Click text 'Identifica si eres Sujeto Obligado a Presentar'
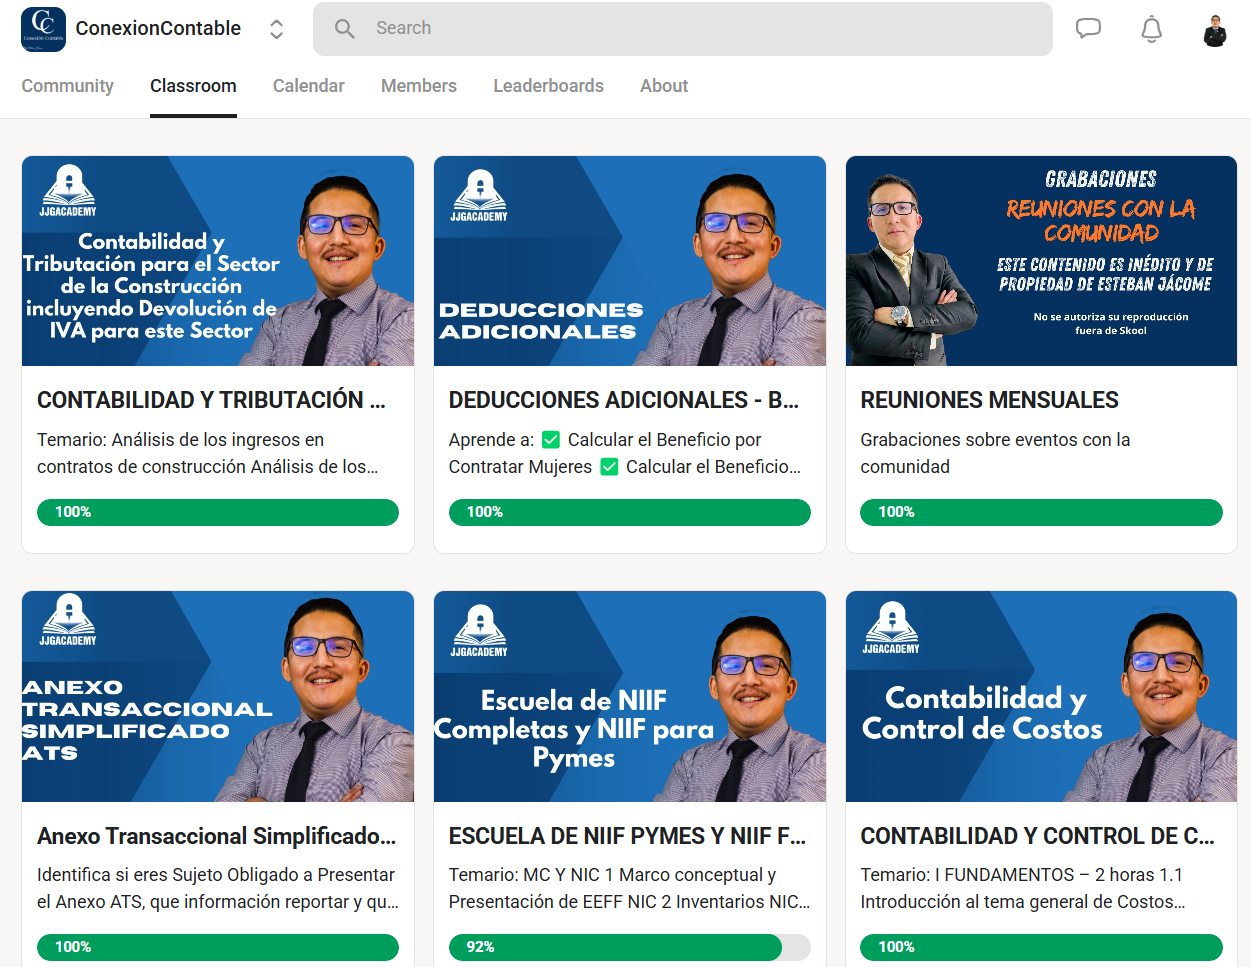 click(216, 875)
